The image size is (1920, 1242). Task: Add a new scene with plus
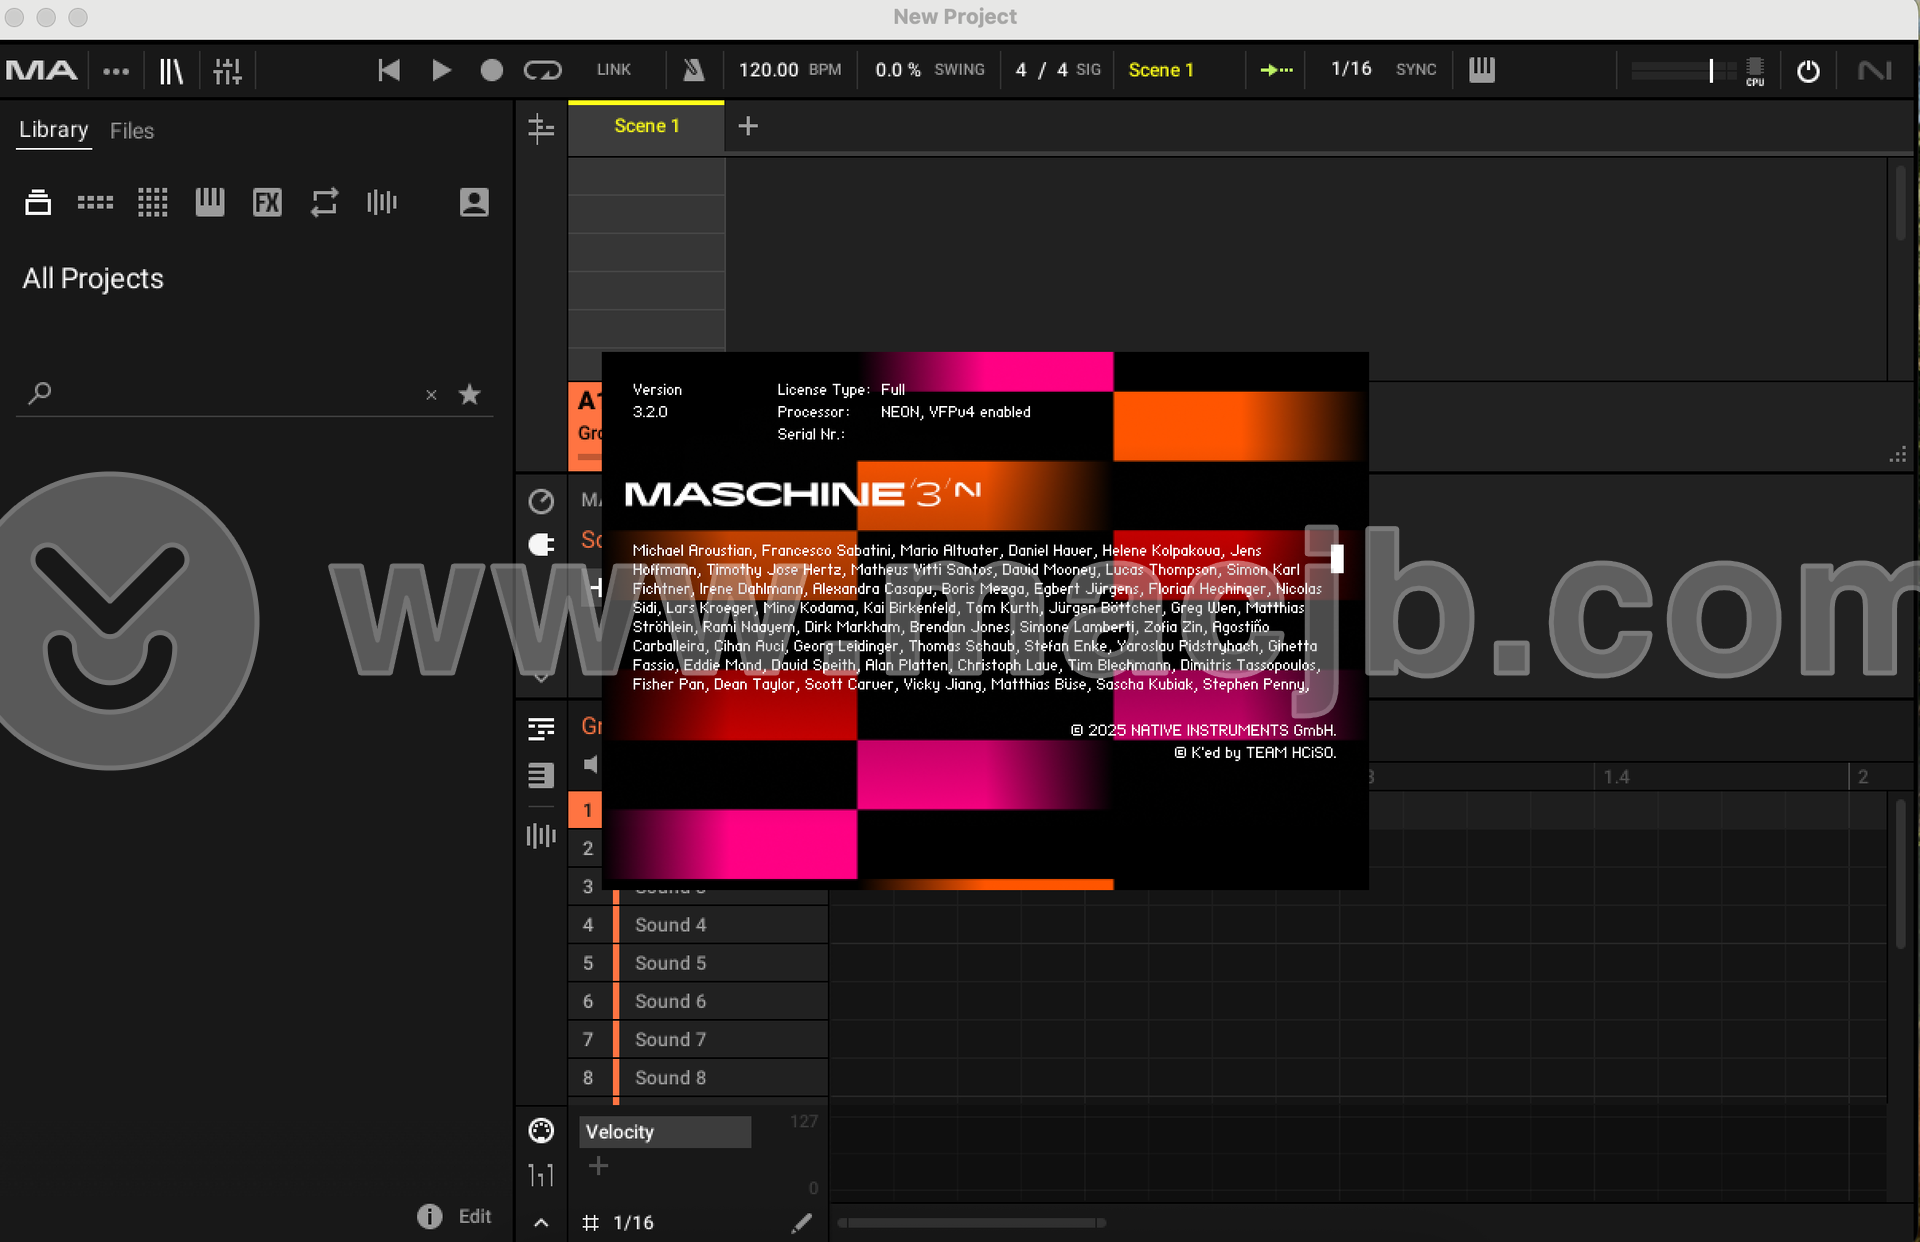(747, 126)
